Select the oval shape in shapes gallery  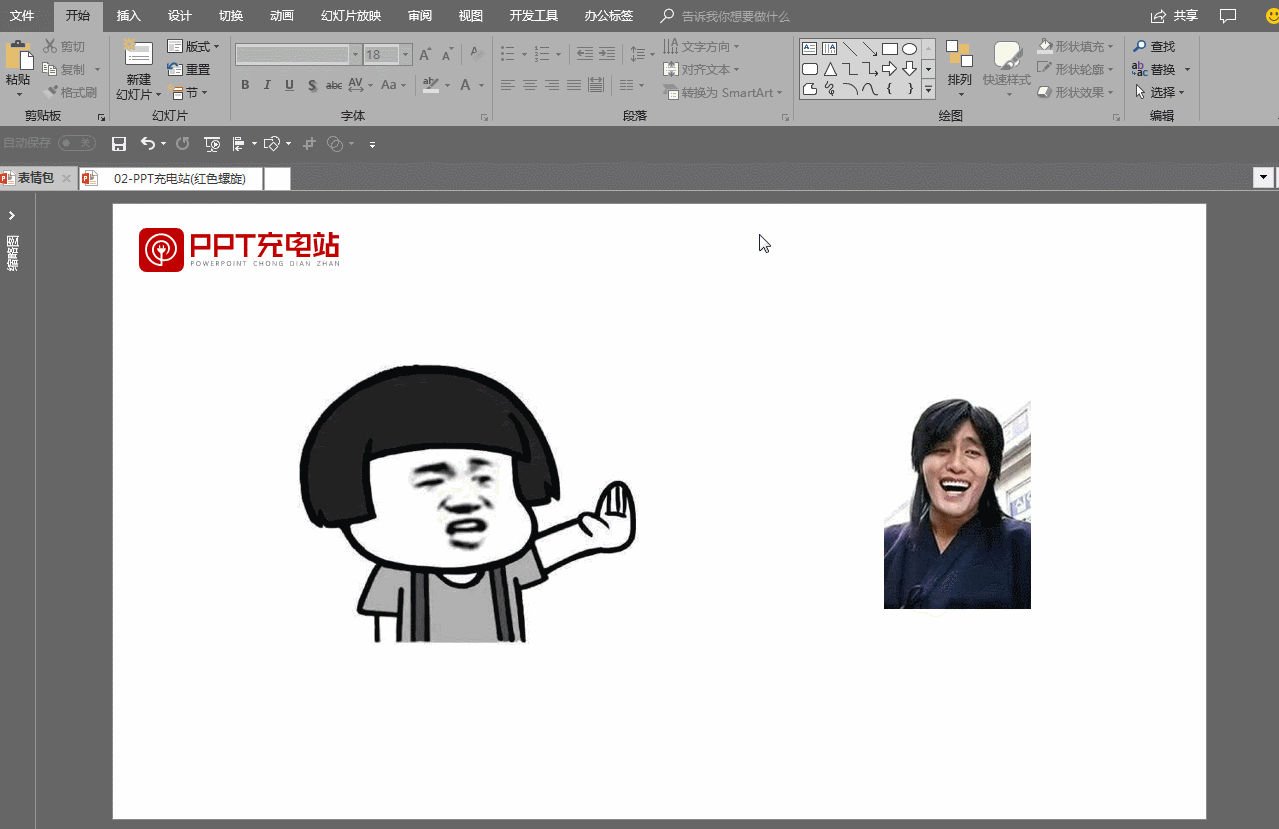(x=909, y=49)
